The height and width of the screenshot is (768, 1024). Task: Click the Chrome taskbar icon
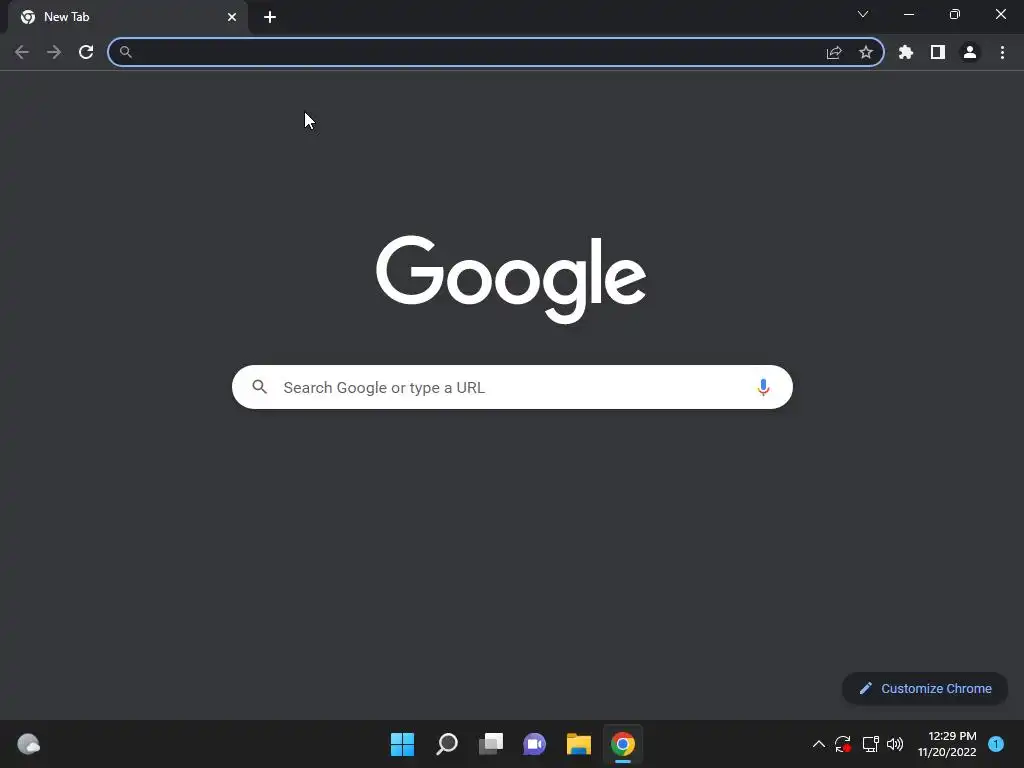623,744
